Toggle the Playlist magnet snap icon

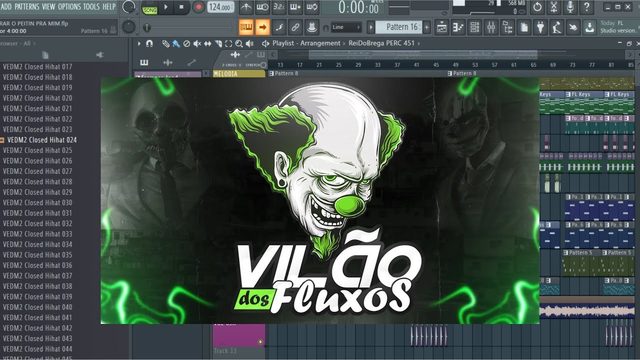pos(149,43)
